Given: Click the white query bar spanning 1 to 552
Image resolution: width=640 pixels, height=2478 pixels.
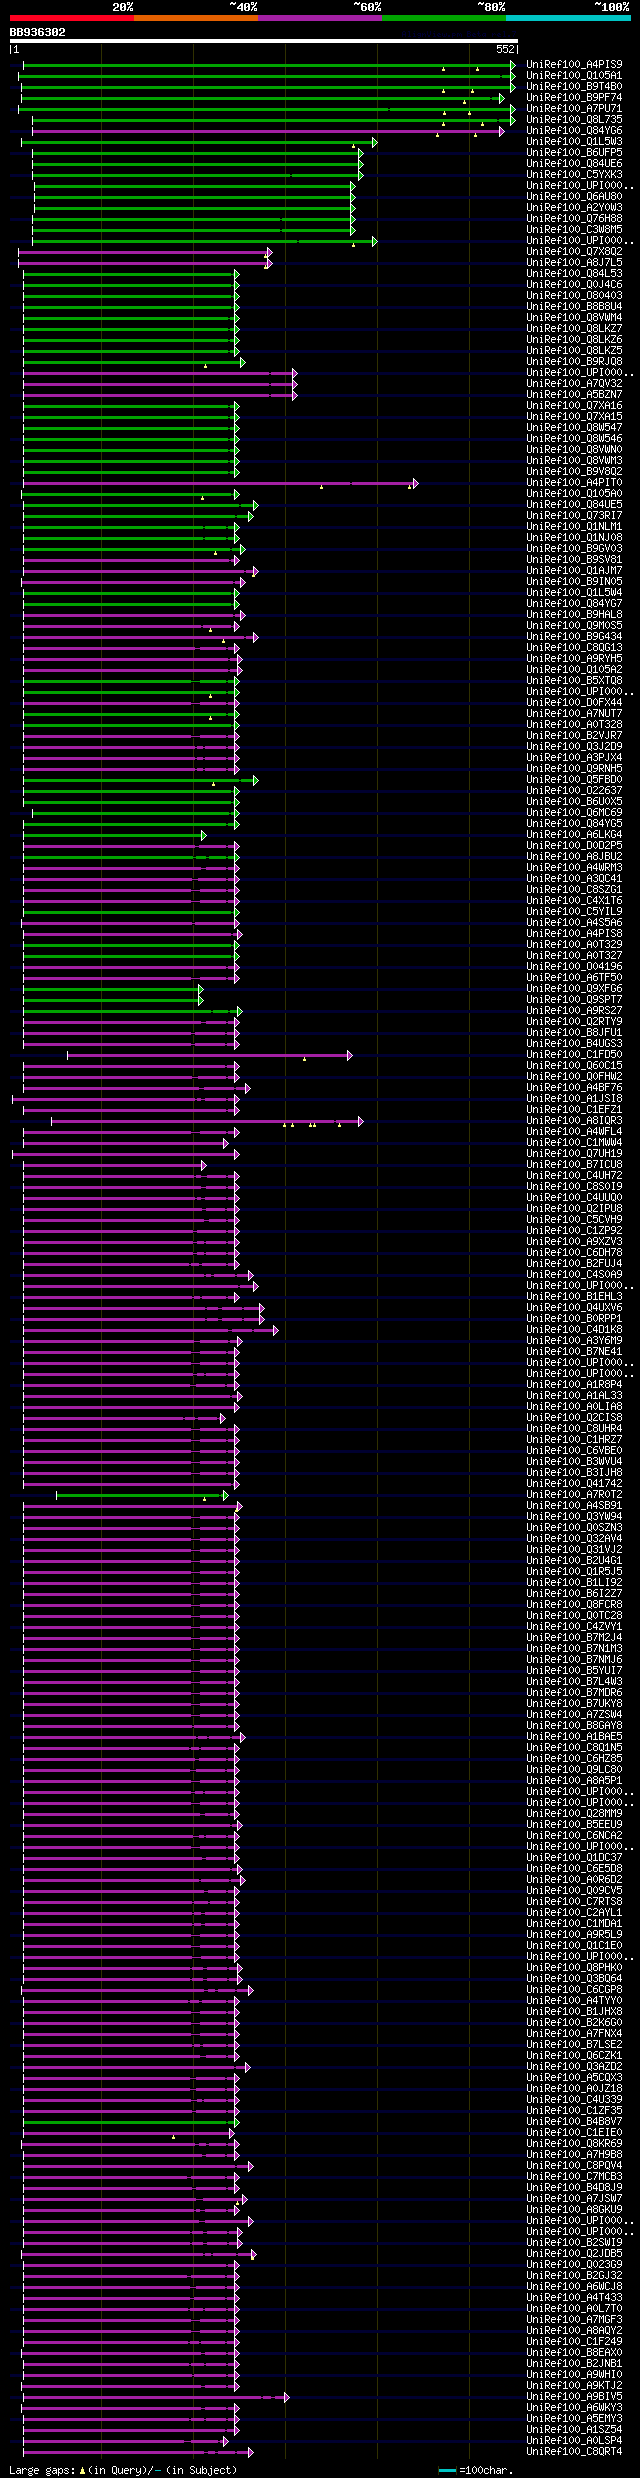Looking at the screenshot, I should pos(264,42).
